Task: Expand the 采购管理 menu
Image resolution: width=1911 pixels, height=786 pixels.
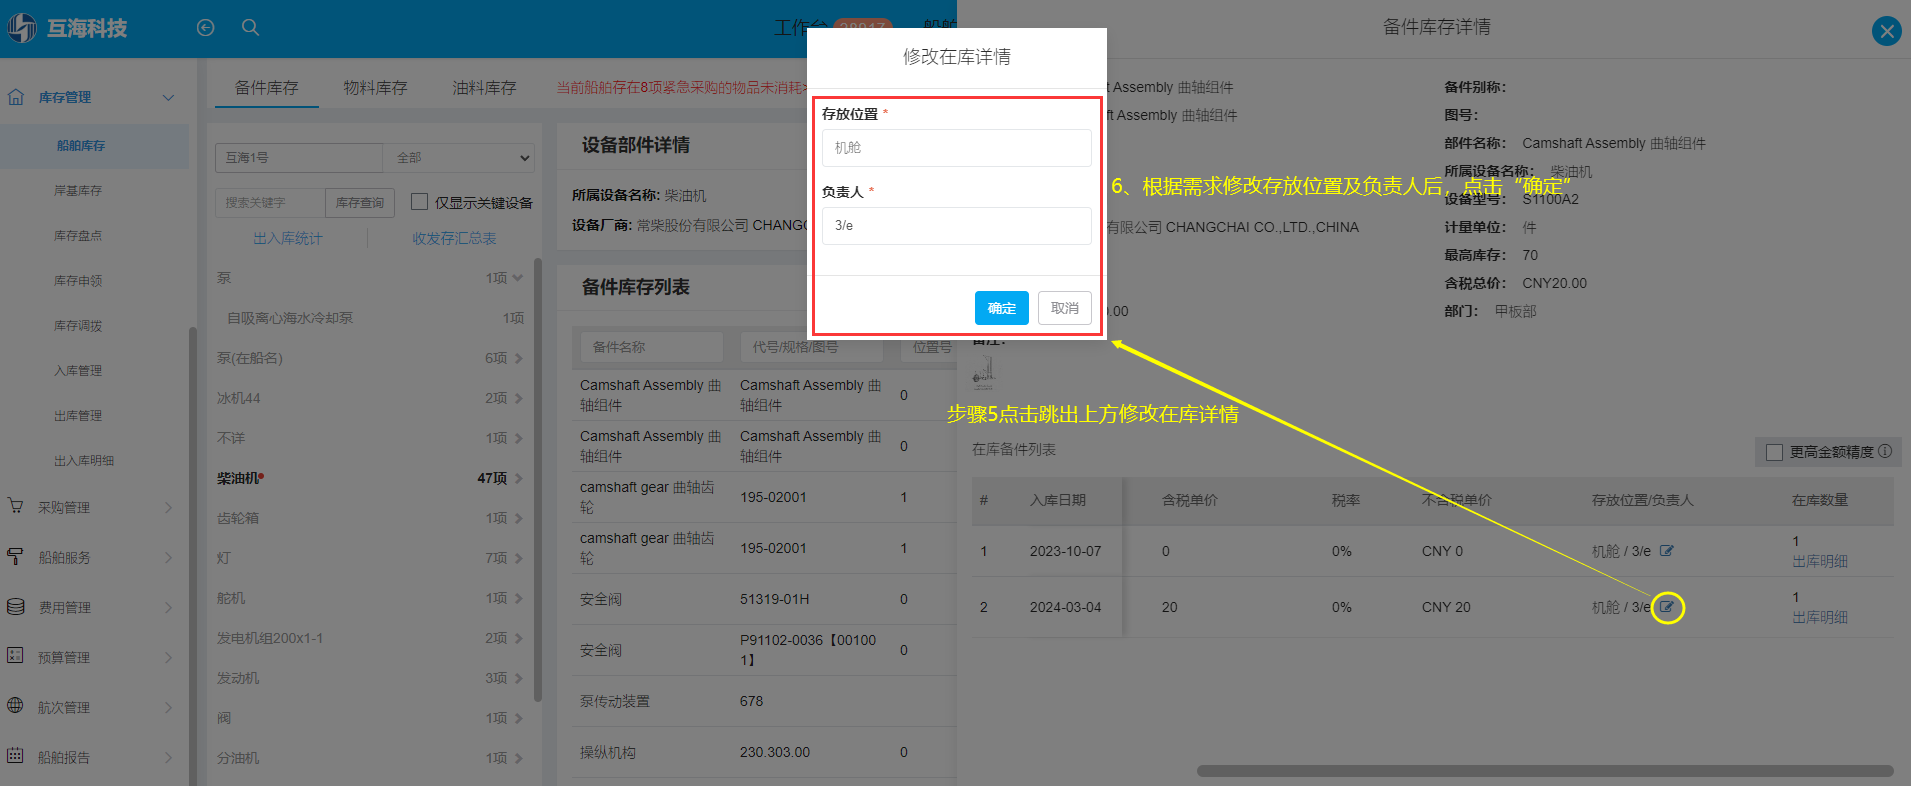Action: (168, 507)
